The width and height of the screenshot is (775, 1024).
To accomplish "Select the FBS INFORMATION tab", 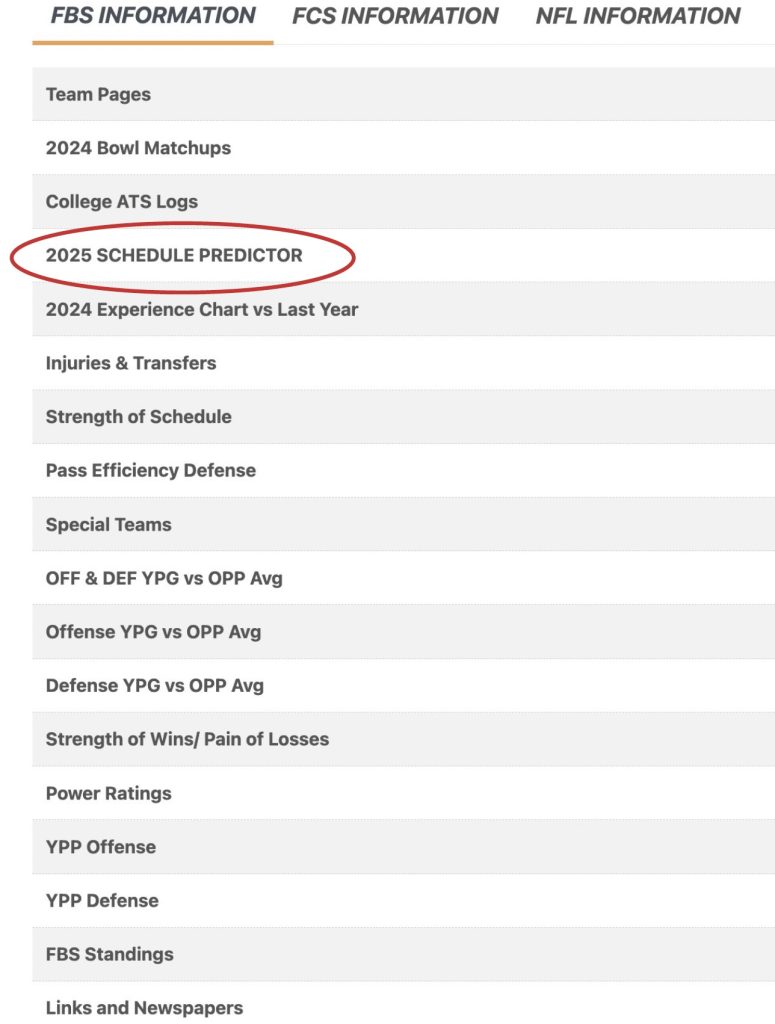I will click(x=153, y=17).
